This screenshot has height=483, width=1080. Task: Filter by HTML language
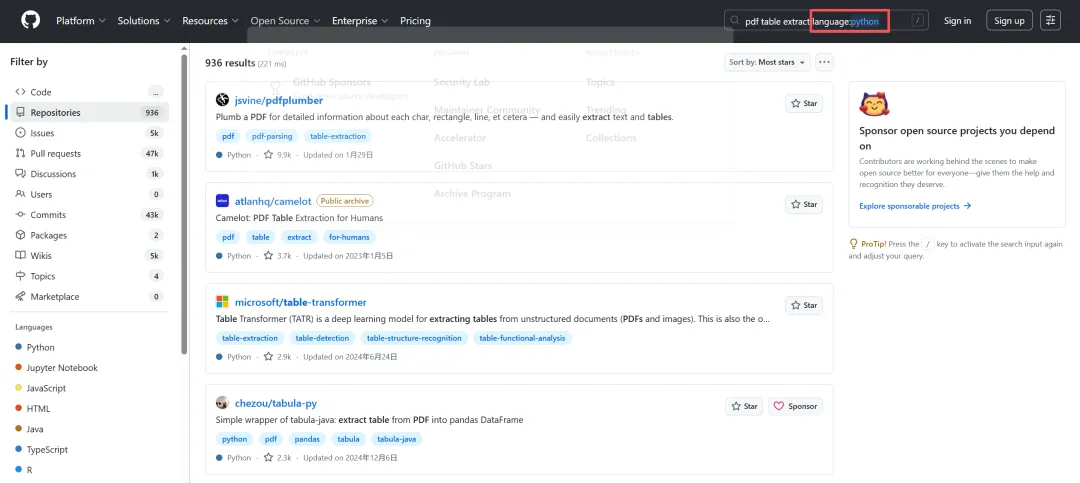[x=32, y=409]
